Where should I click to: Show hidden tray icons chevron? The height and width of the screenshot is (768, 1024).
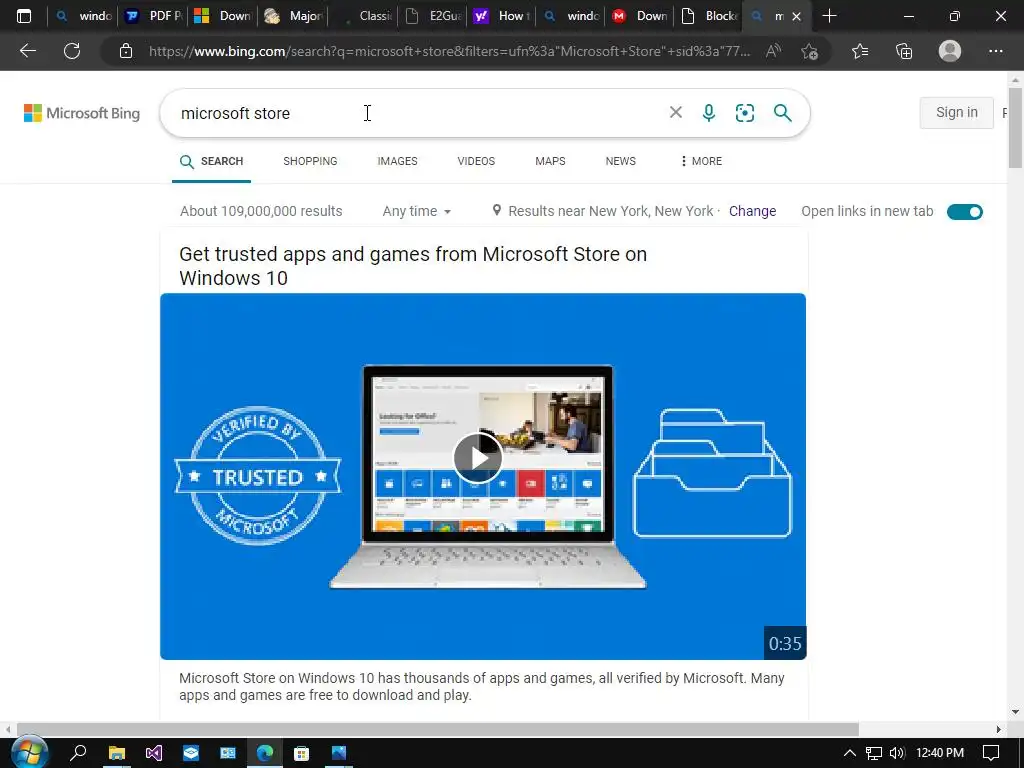click(850, 753)
